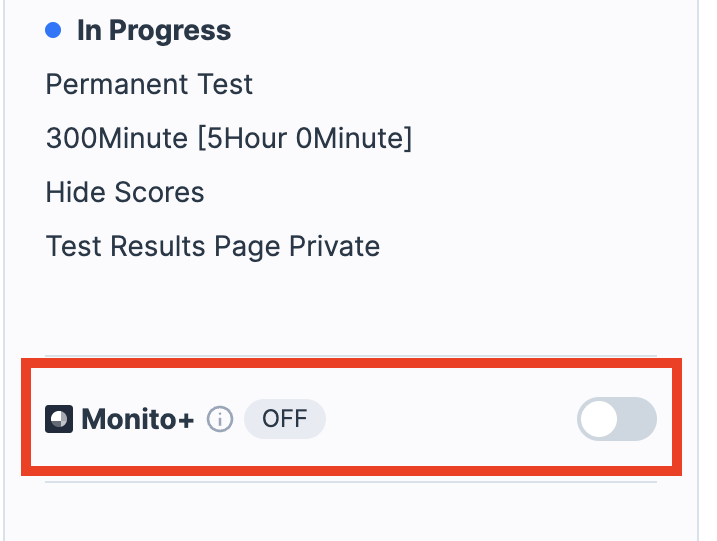Click the In Progress status heading
Screen dimensions: 717x541
click(x=154, y=31)
